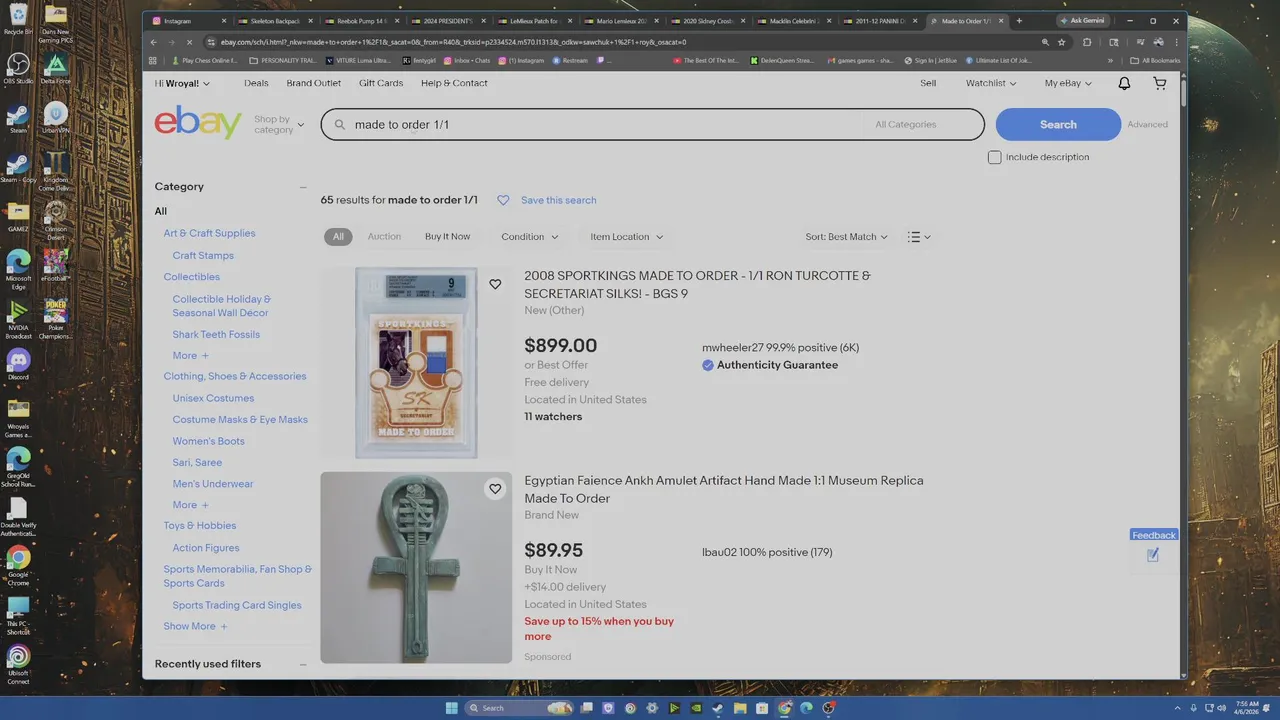This screenshot has width=1280, height=720.
Task: Open Google Chrome desktop icon
Action: click(18, 564)
